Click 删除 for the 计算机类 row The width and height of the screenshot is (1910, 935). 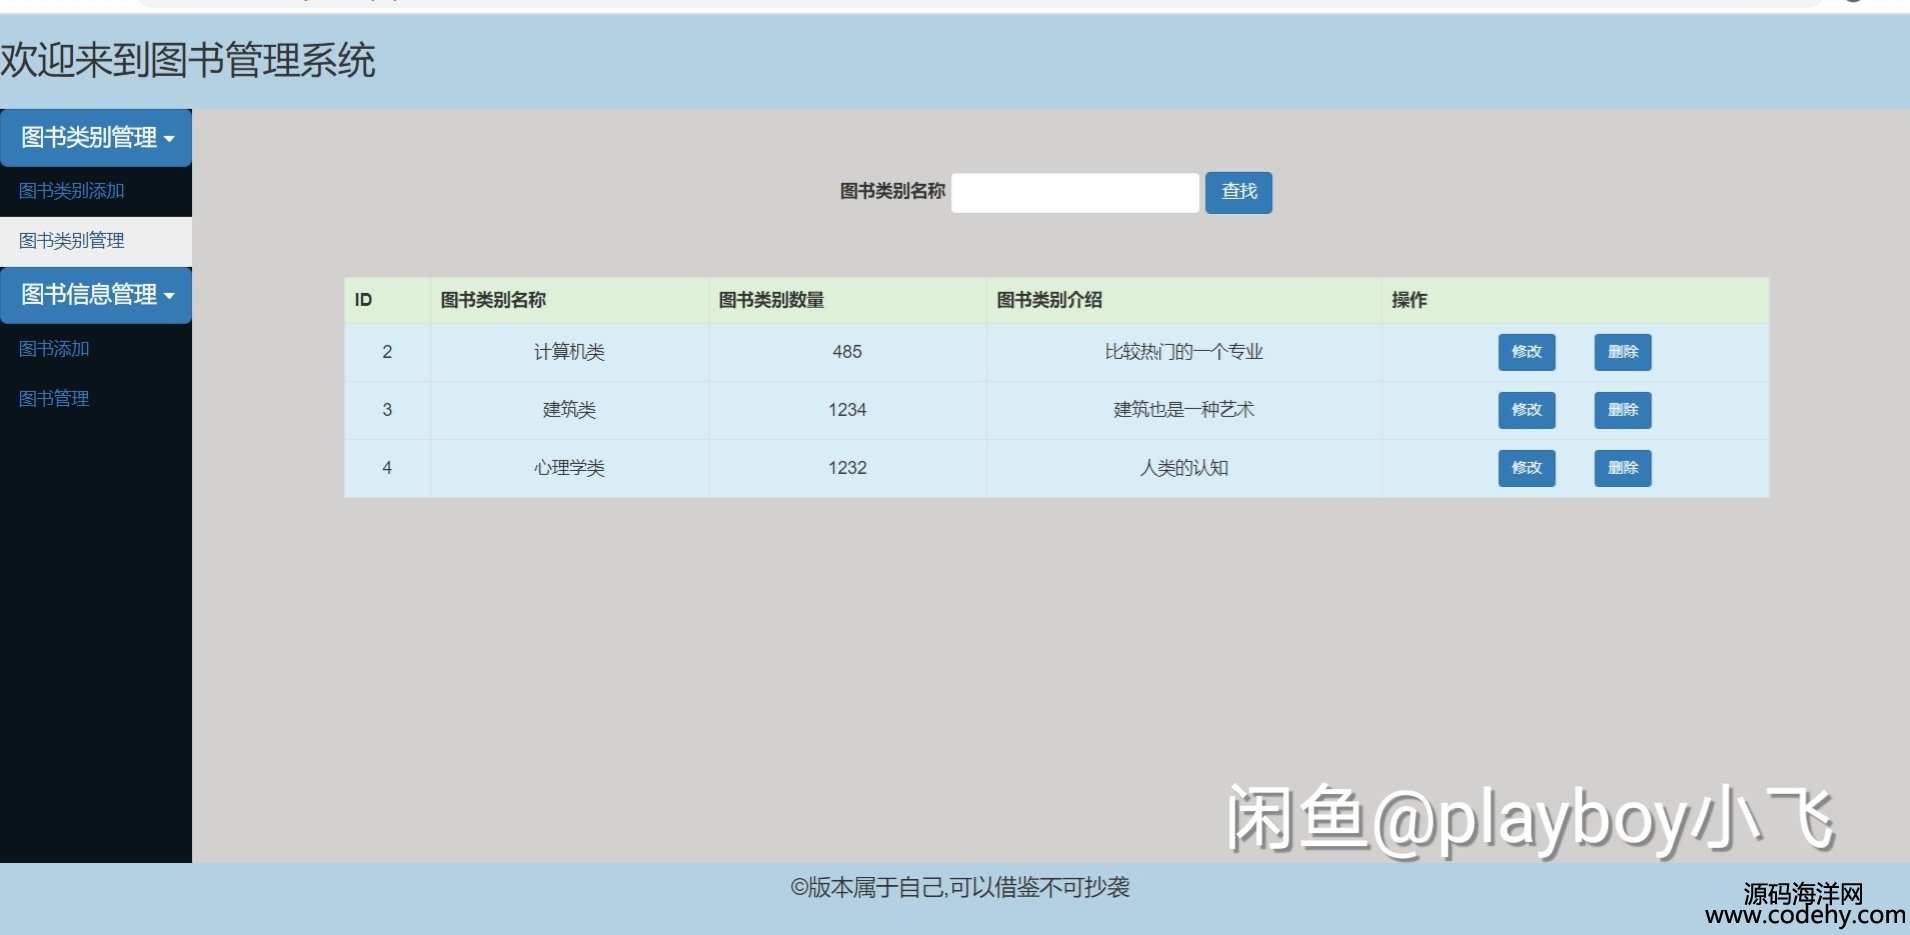coord(1623,352)
